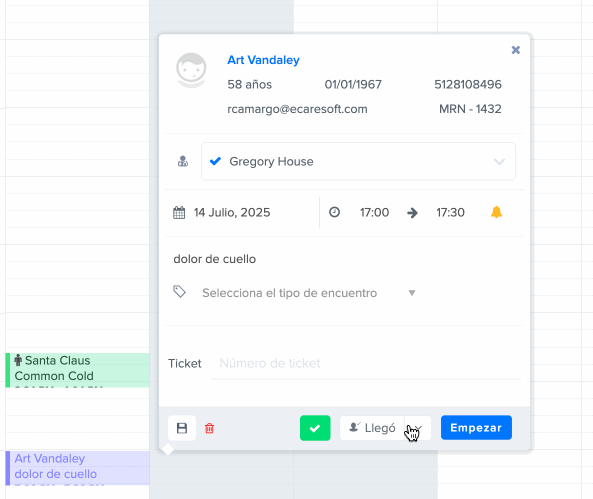Open the calendar date picker icon
Image resolution: width=593 pixels, height=499 pixels.
[179, 213]
